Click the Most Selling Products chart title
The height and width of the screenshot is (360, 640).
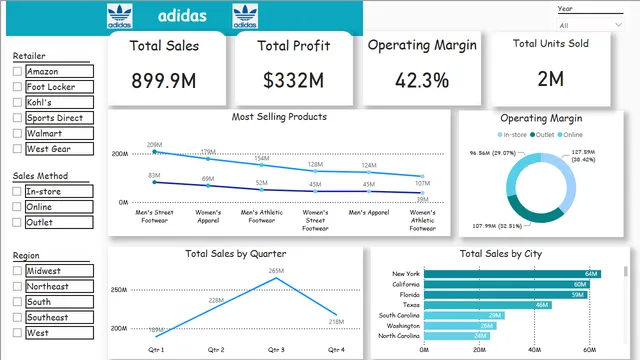click(x=279, y=117)
